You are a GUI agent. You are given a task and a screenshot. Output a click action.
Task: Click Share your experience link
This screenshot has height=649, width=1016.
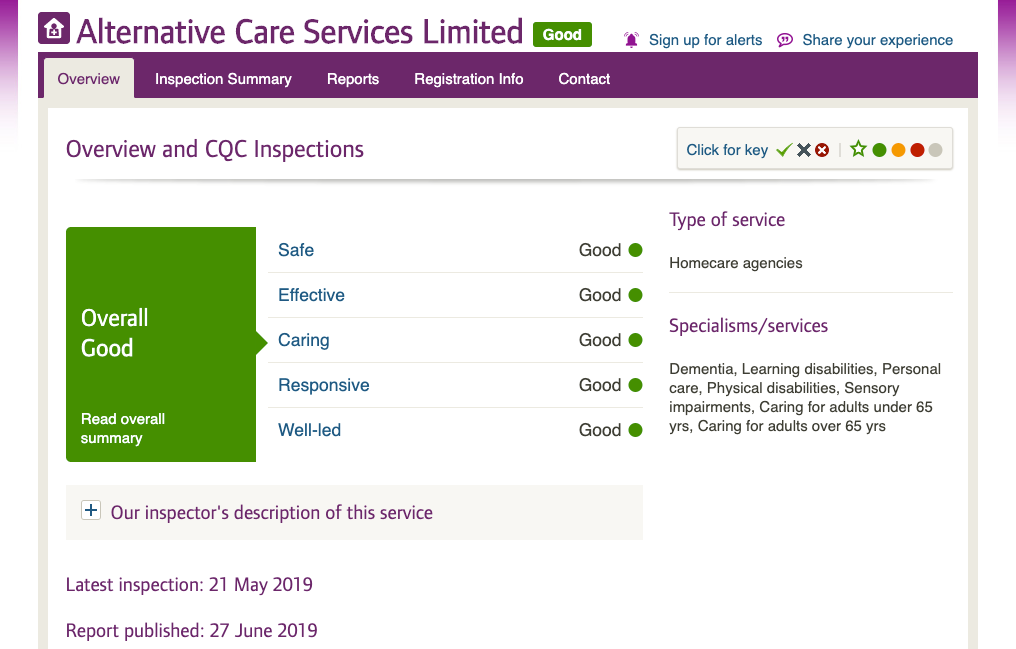click(x=877, y=40)
